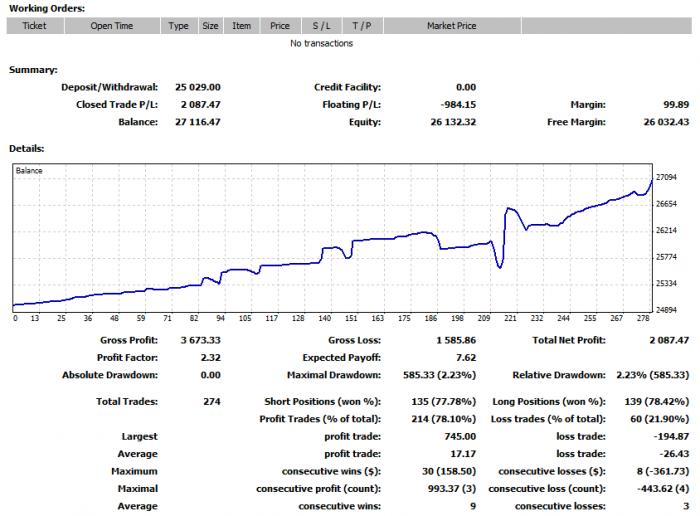The image size is (700, 516).
Task: Select the Maximal Drawdown value
Action: point(439,375)
